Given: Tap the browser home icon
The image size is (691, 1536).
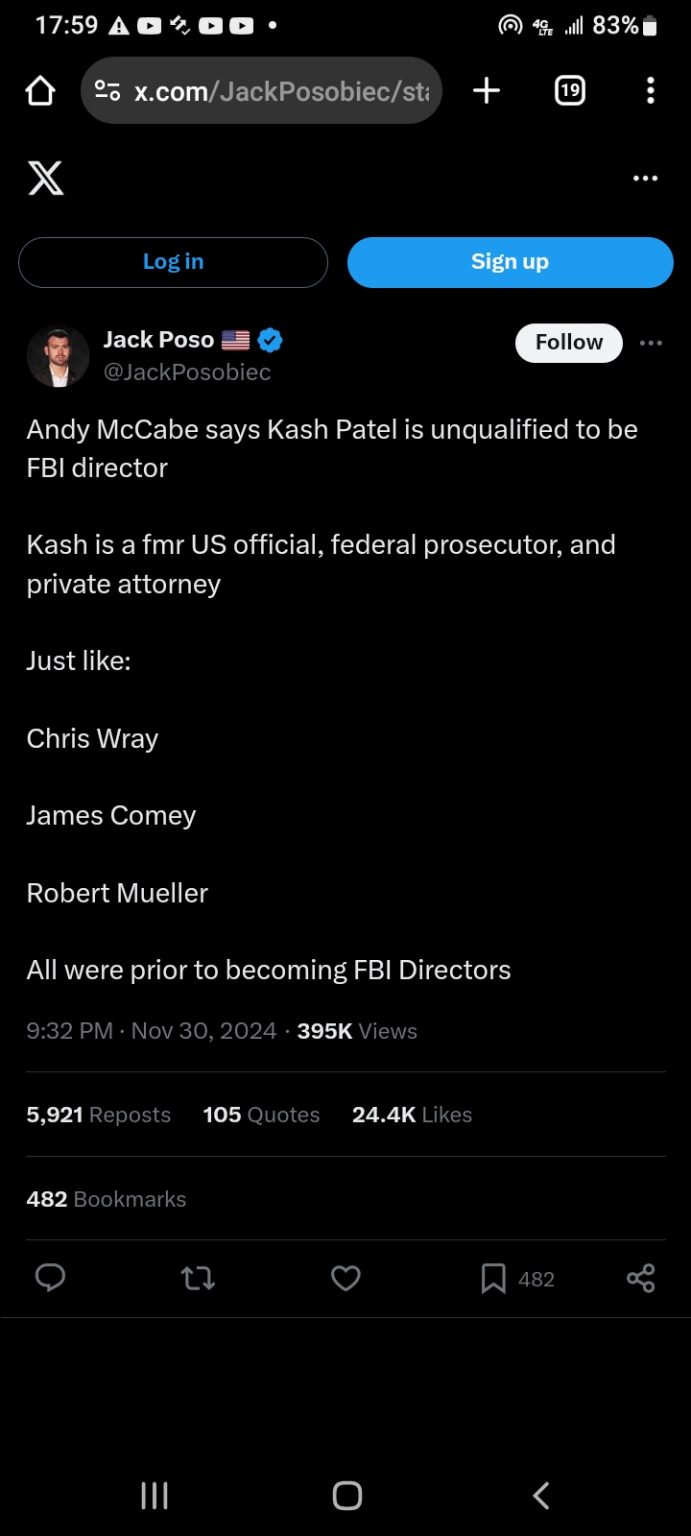Looking at the screenshot, I should pos(40,91).
